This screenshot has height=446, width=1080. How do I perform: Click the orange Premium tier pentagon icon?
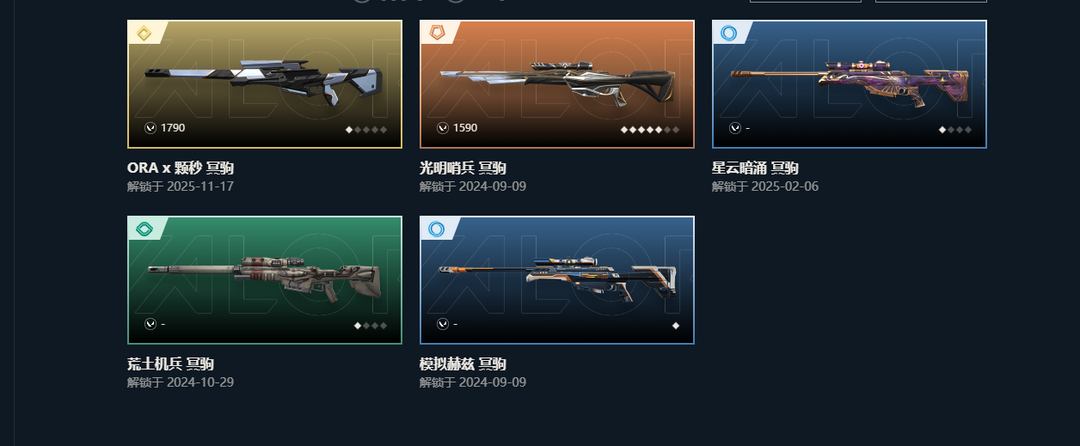click(x=436, y=32)
